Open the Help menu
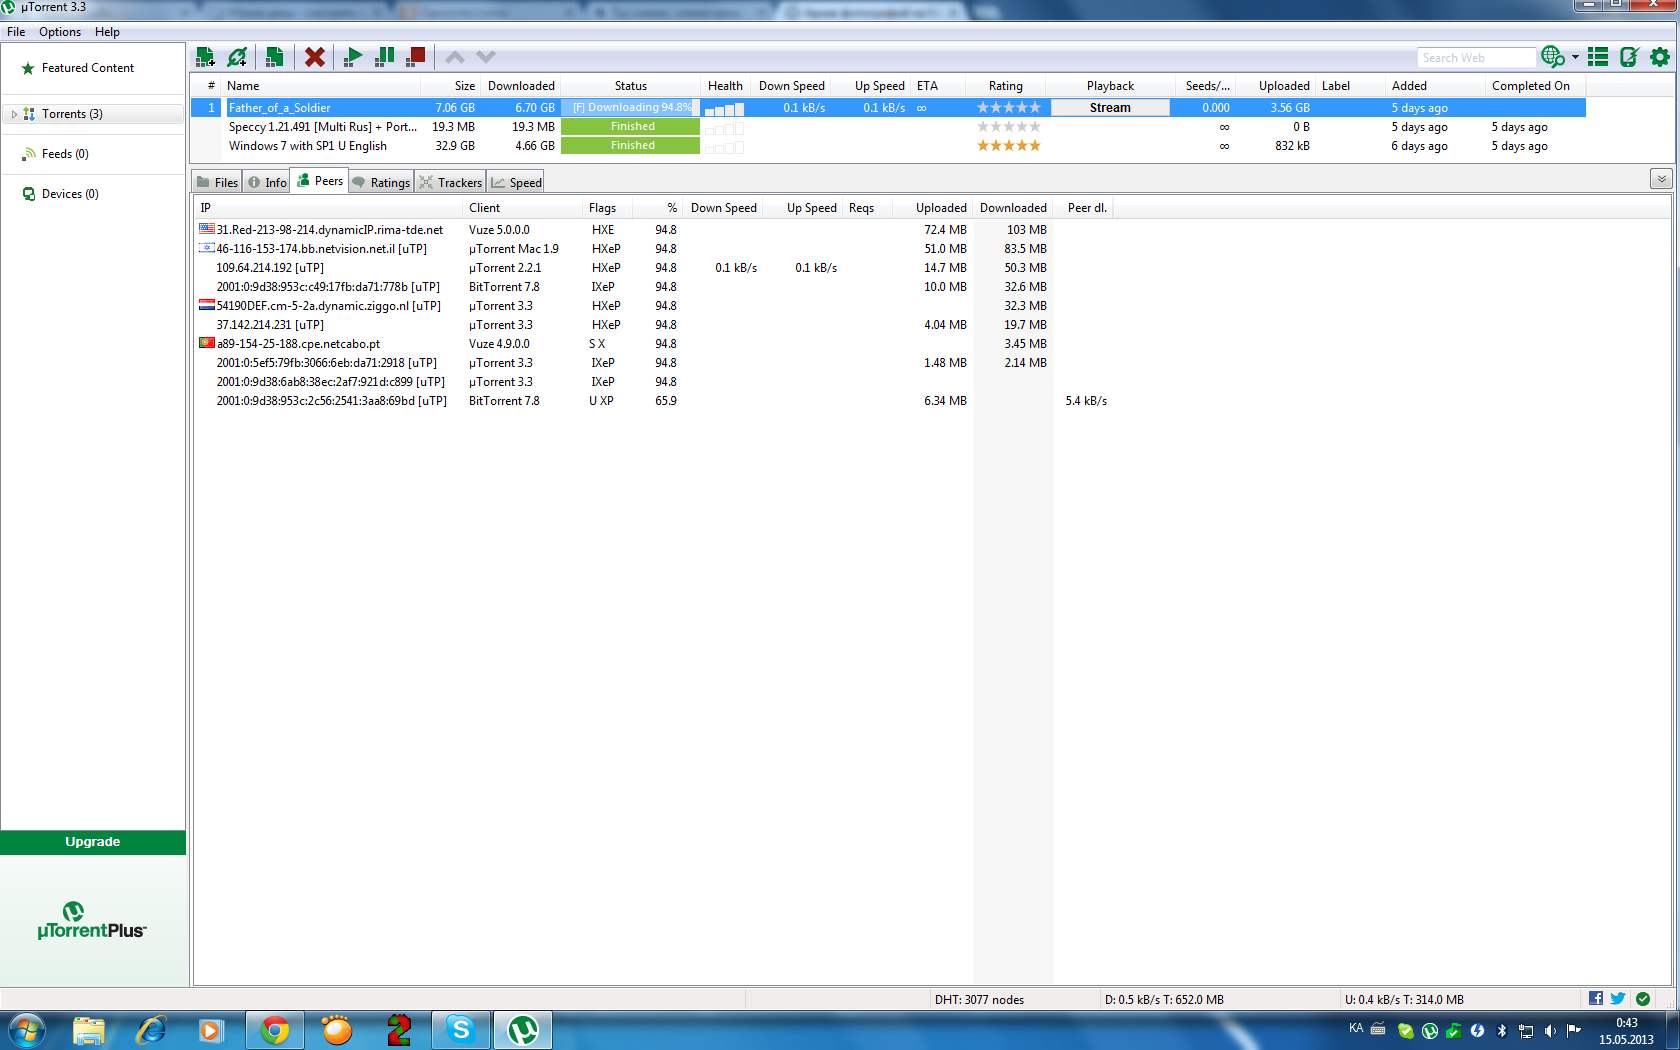The image size is (1680, 1050). [107, 32]
